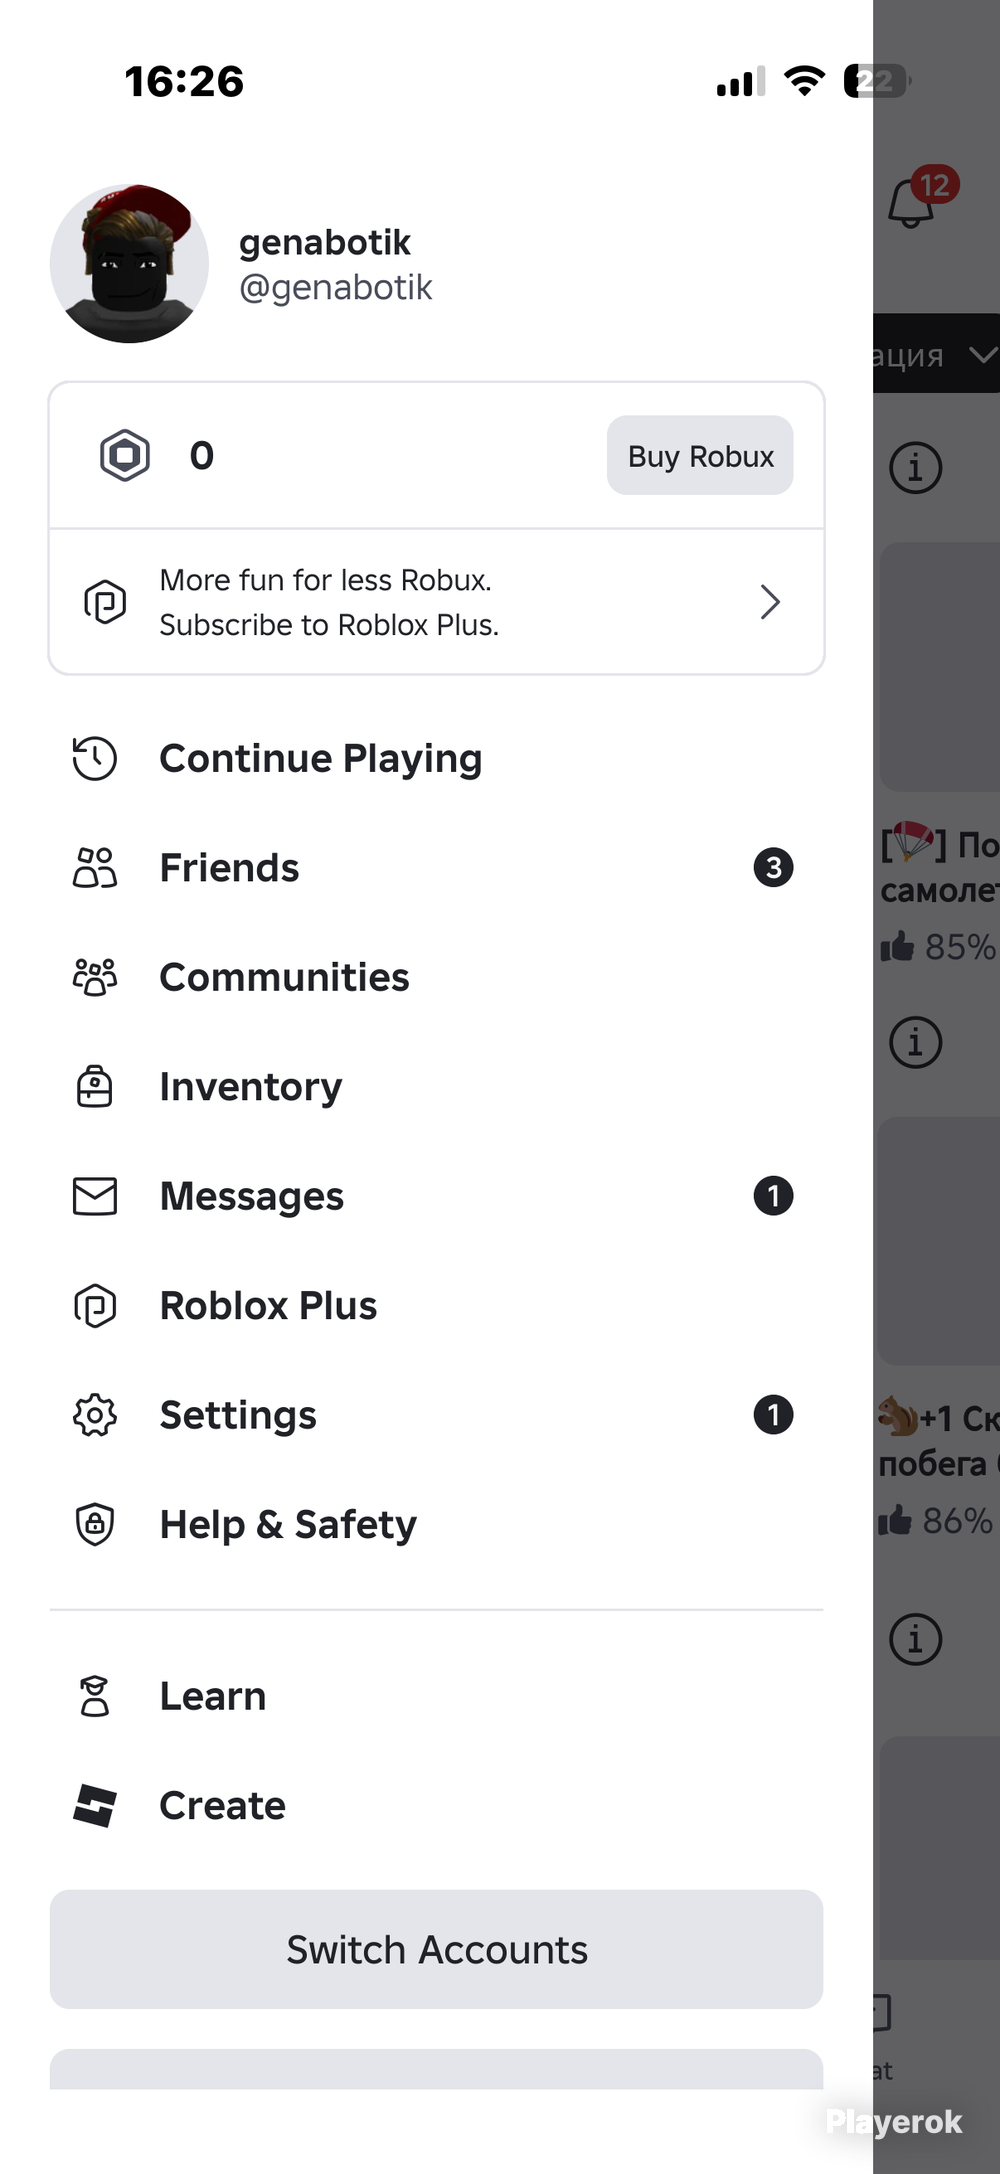Viewport: 1000px width, 2174px height.
Task: Tap the Robux currency icon
Action: pos(125,455)
